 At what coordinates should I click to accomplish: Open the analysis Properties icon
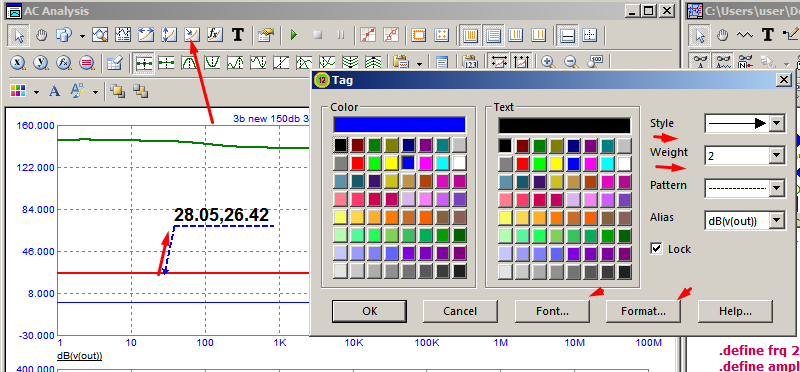coord(265,35)
